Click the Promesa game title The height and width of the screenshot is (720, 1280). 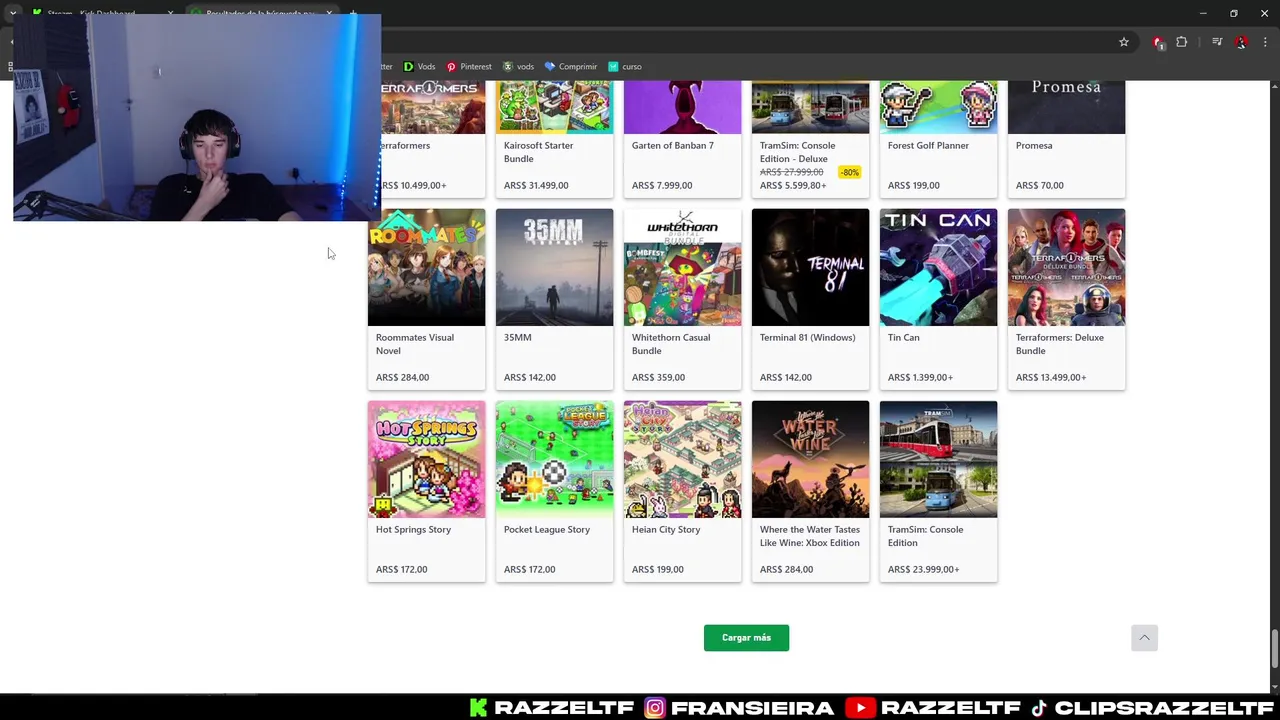[1034, 146]
